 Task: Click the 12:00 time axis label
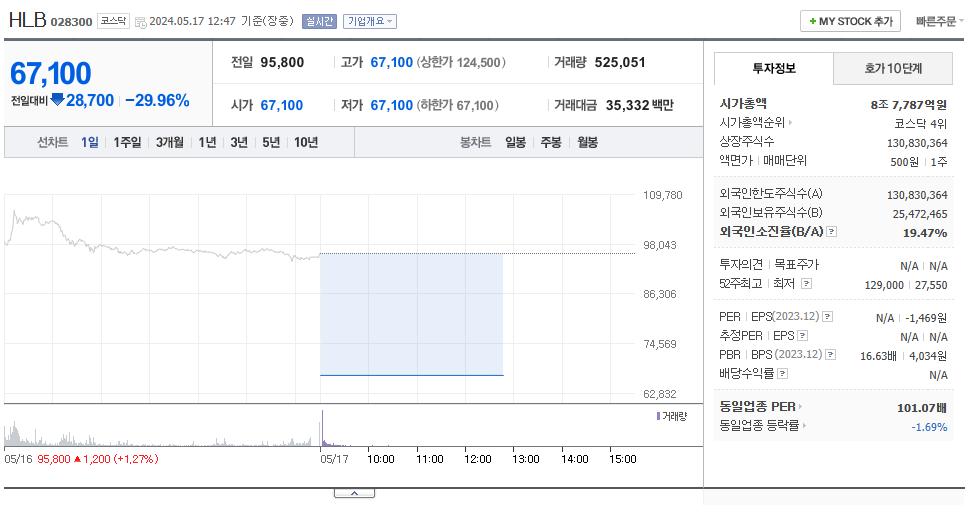tap(478, 459)
